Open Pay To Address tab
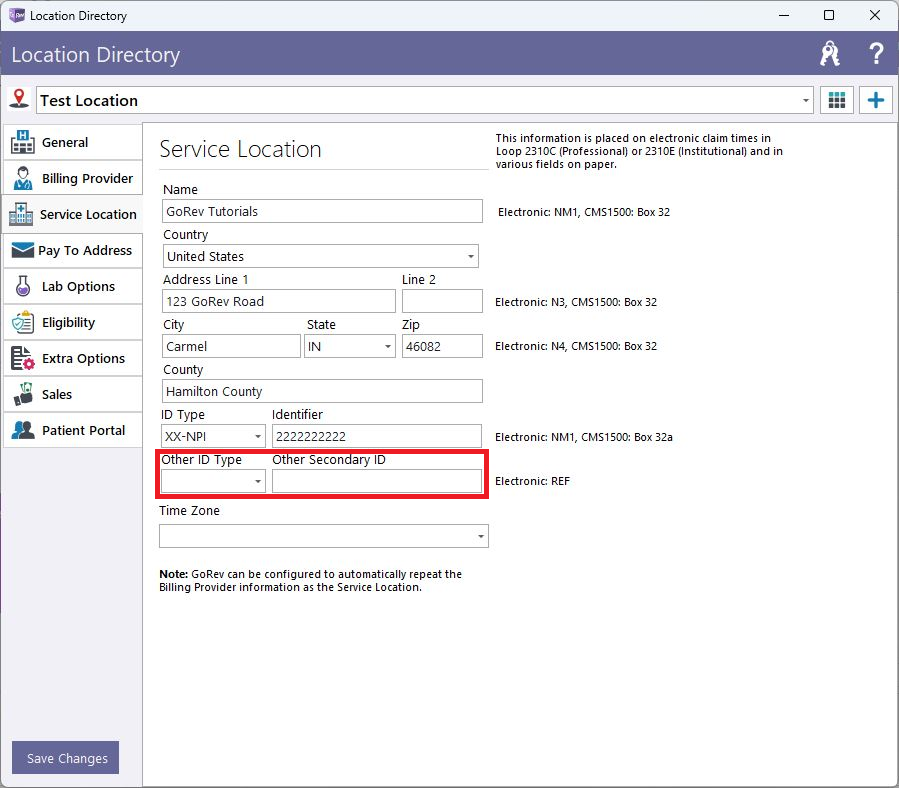The image size is (899, 788). 72,251
